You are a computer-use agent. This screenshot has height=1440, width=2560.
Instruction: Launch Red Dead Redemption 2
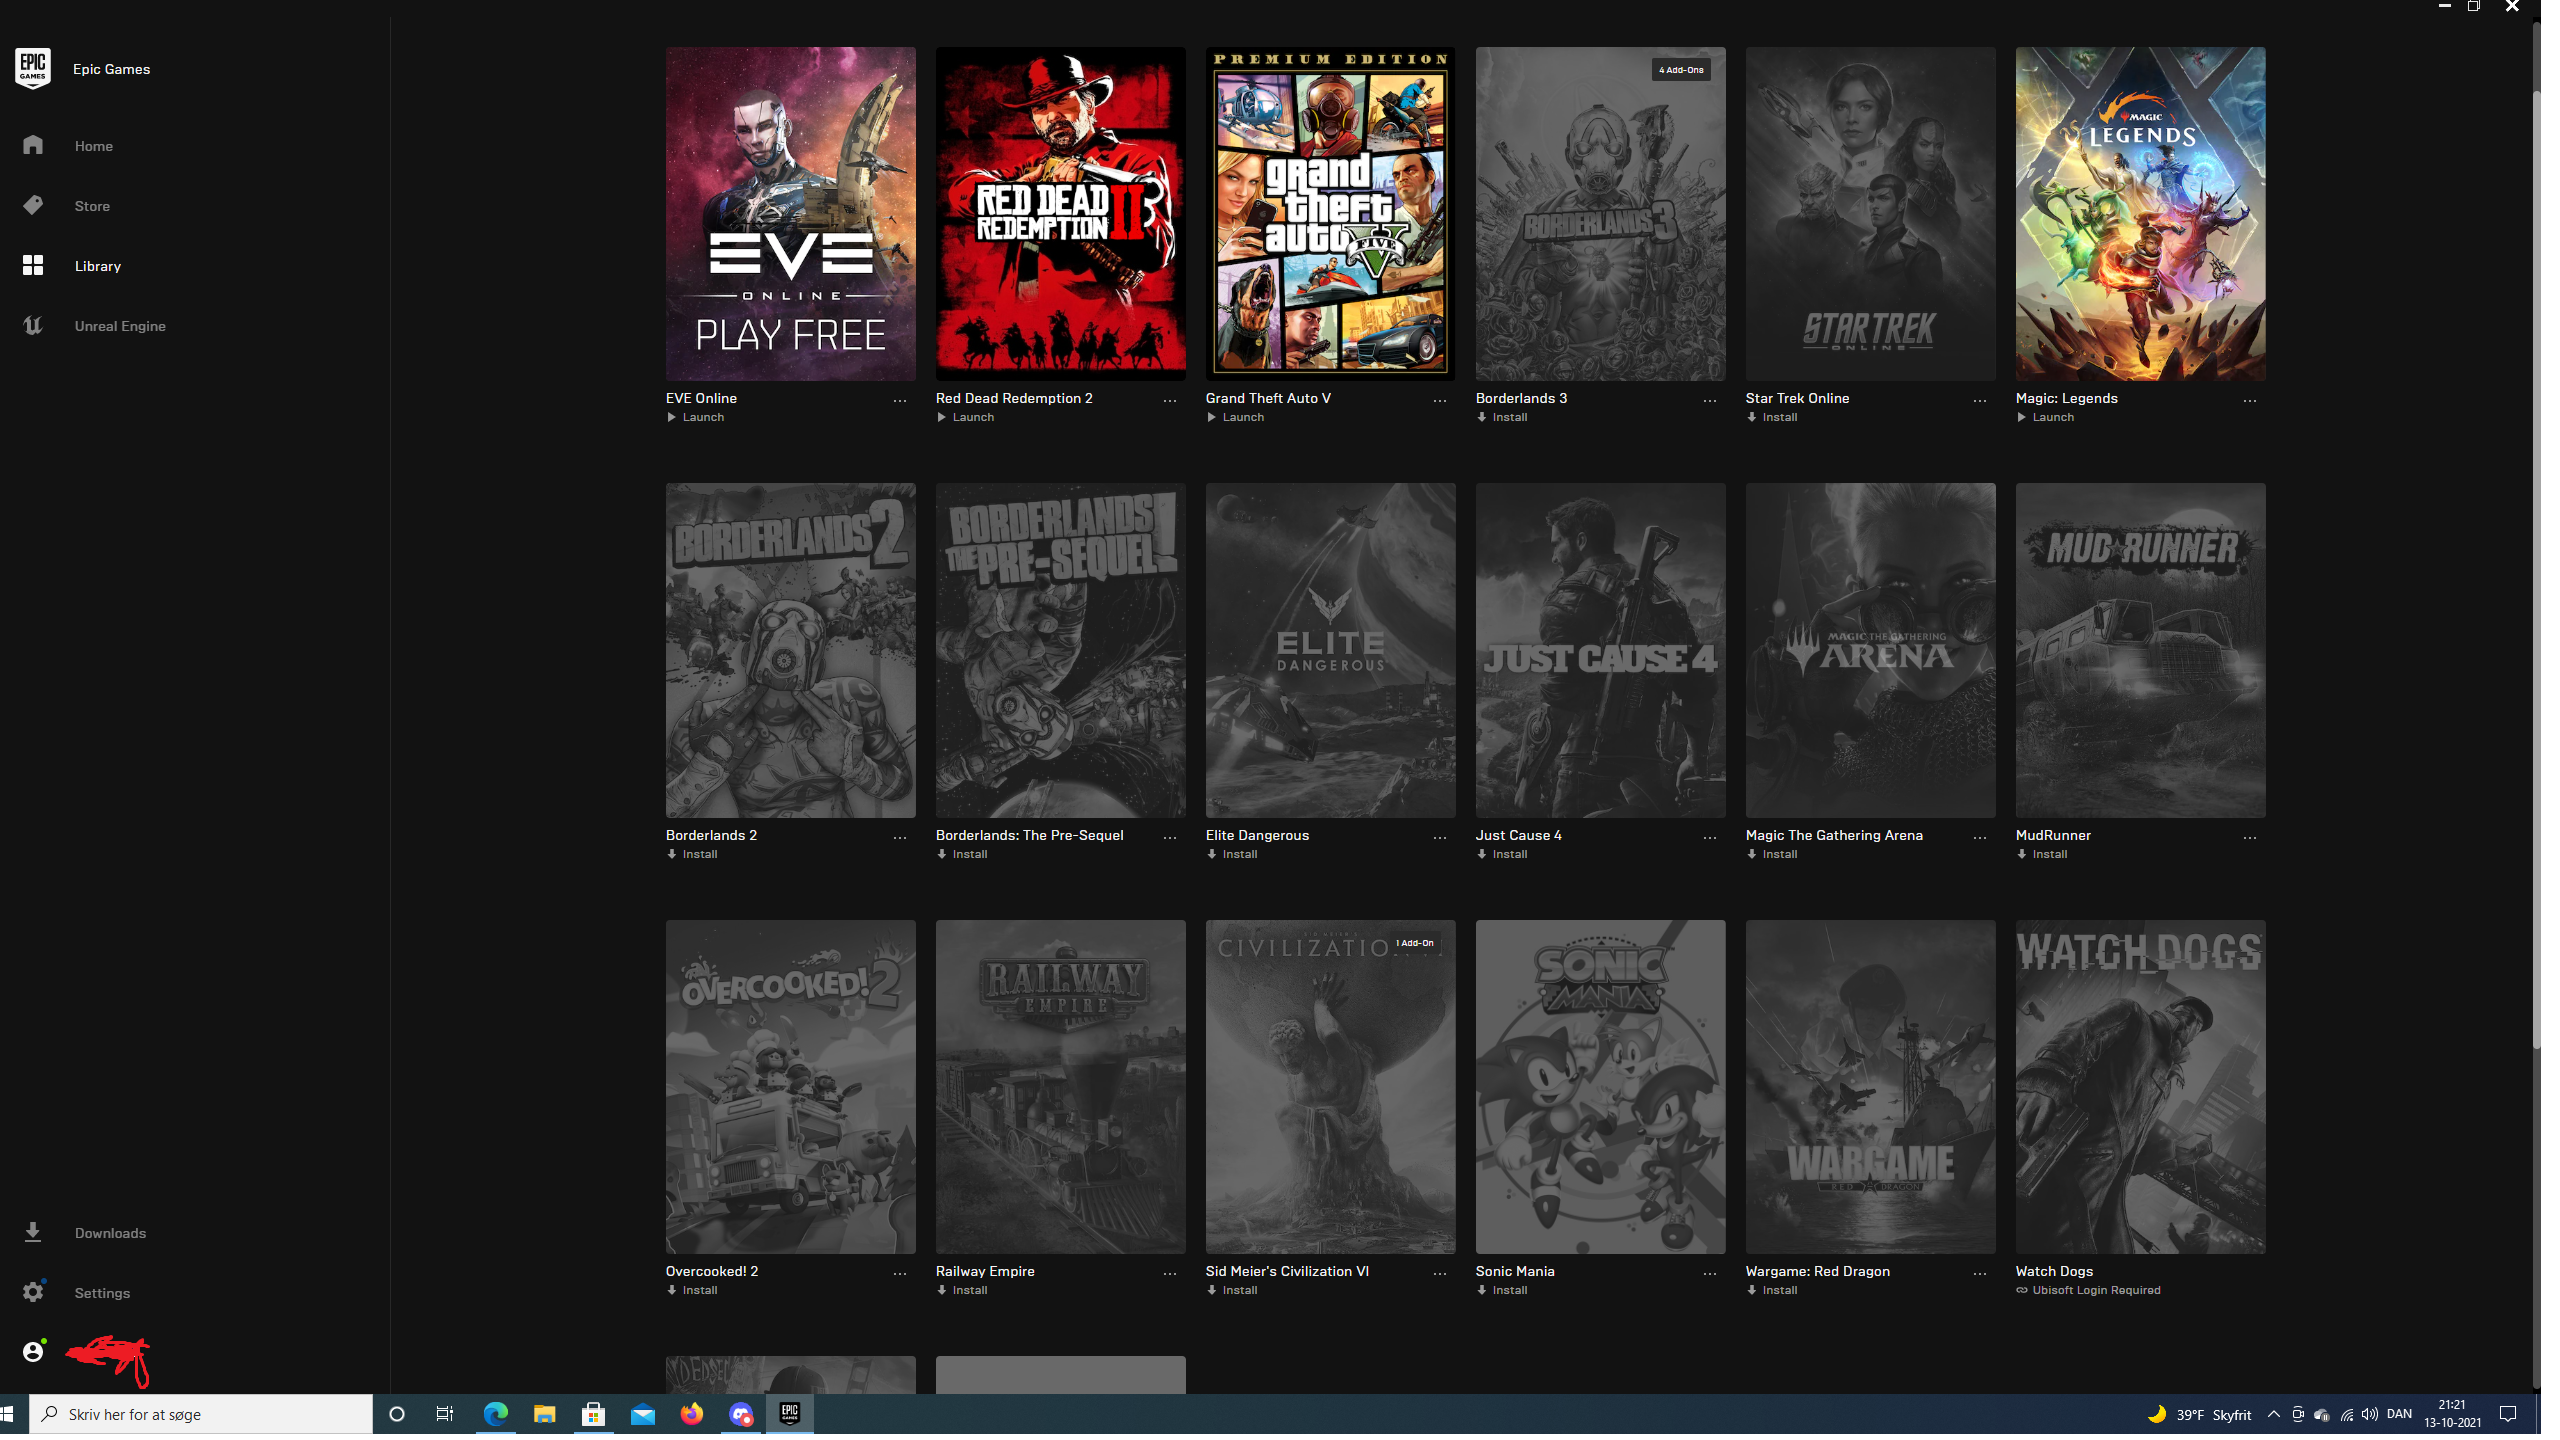pyautogui.click(x=966, y=417)
